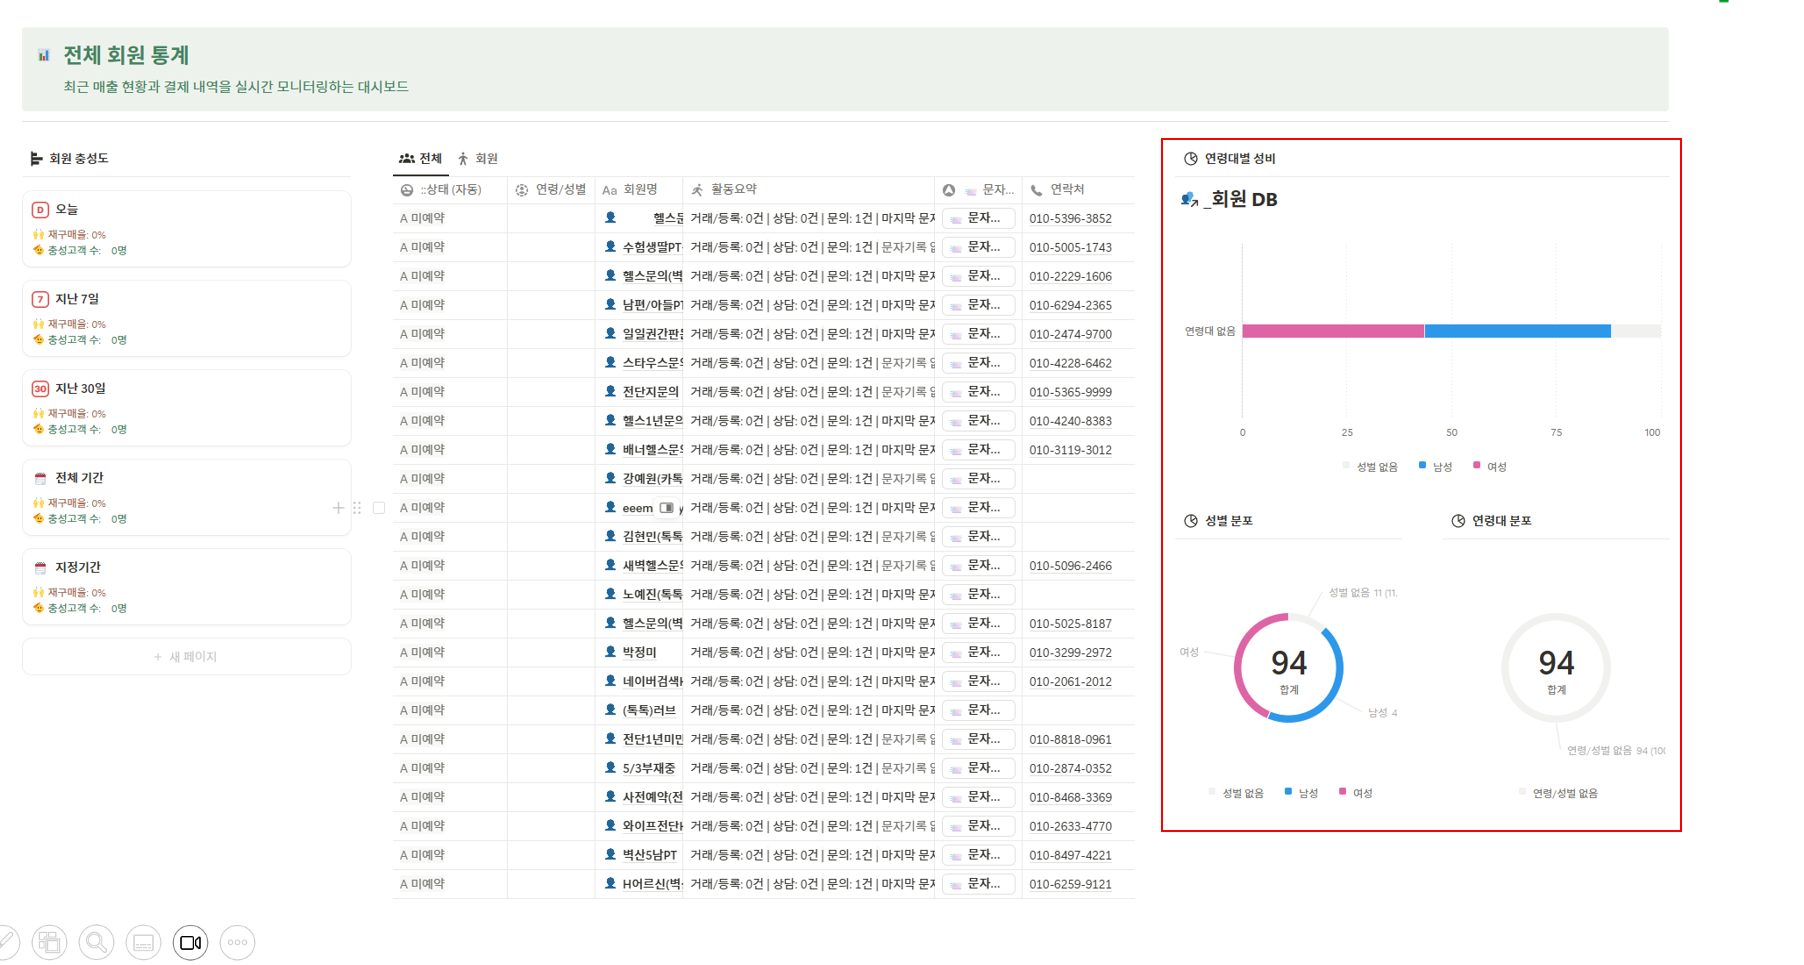
Task: Click the subtitles caption icon in bottom toolbar
Action: pos(143,942)
